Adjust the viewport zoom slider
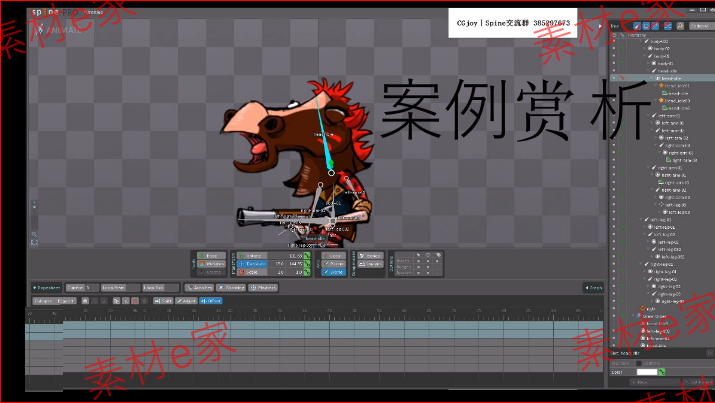 [34, 214]
